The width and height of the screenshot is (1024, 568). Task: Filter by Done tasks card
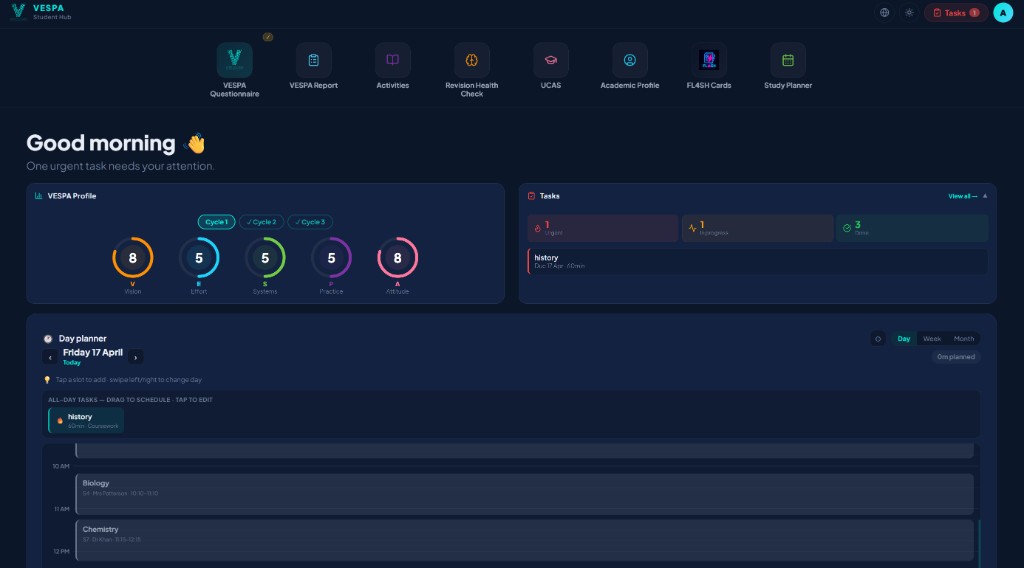(x=912, y=229)
